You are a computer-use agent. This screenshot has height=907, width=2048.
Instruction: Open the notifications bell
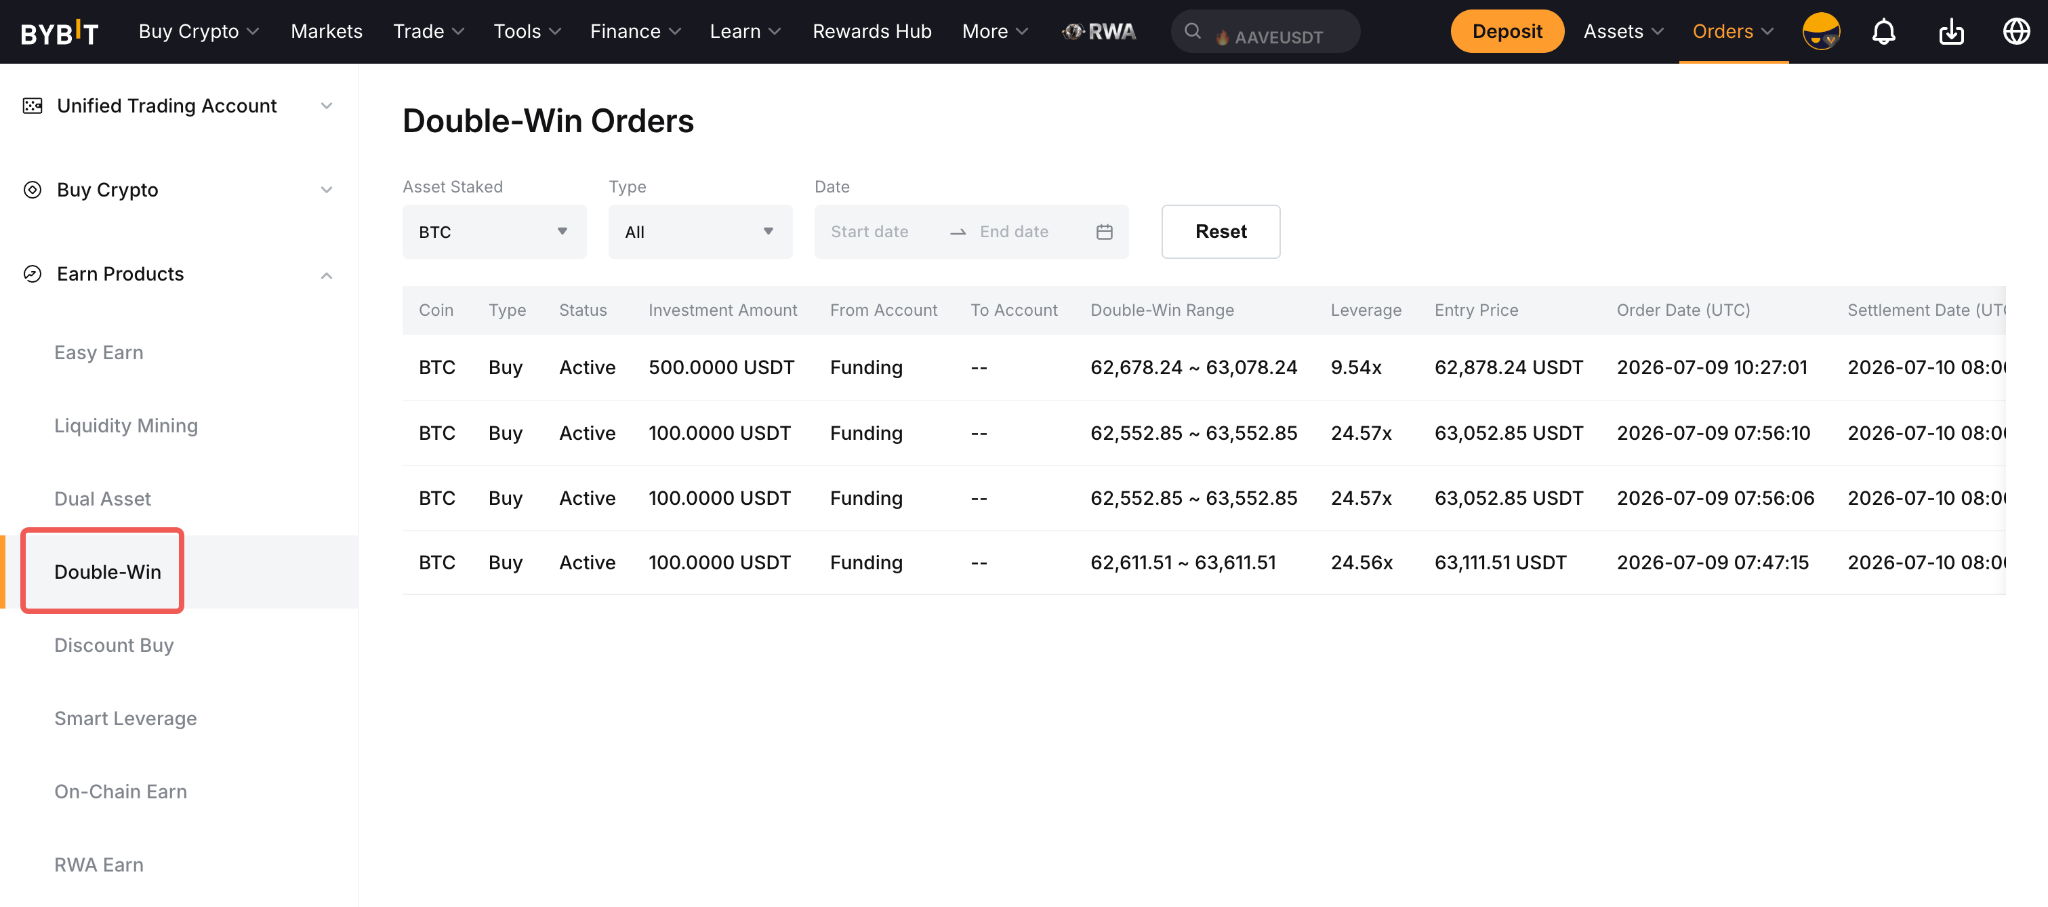(1884, 32)
